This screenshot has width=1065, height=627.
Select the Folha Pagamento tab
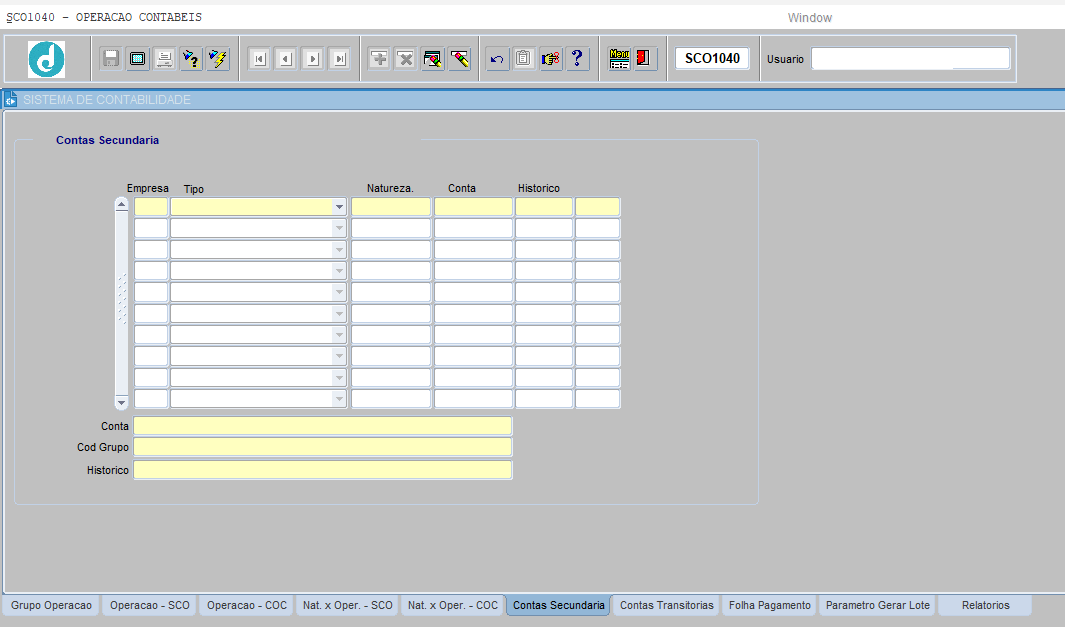[x=769, y=605]
